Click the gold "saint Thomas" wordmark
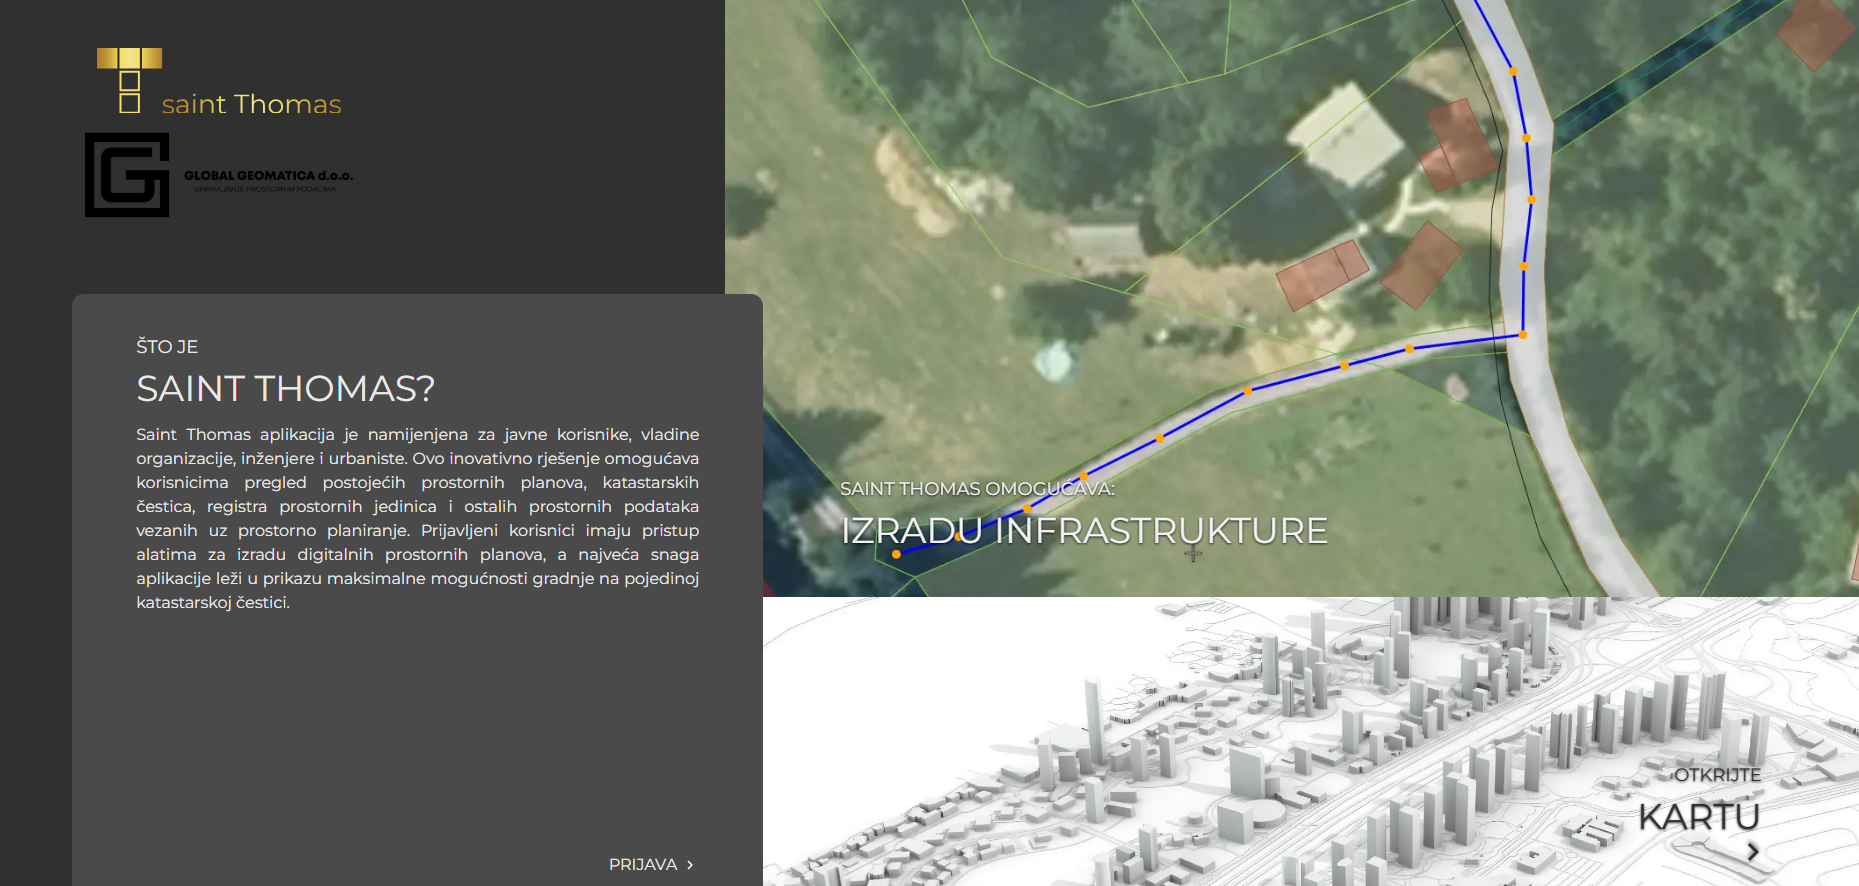 251,104
